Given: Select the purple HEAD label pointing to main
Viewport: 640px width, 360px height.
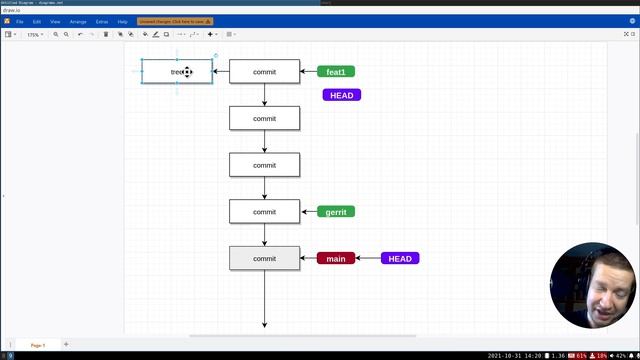Looking at the screenshot, I should (400, 258).
